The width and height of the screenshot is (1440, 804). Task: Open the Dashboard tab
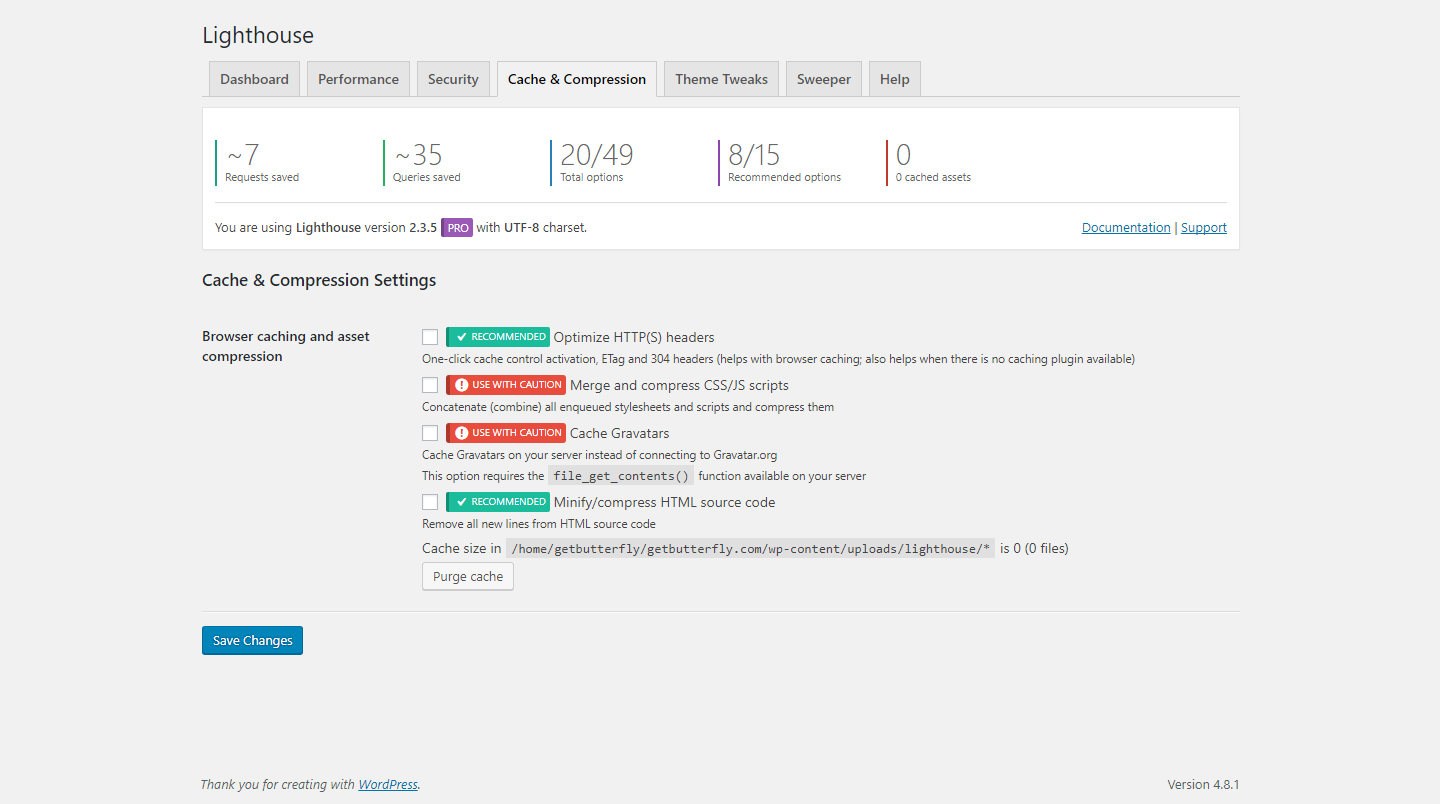point(254,79)
